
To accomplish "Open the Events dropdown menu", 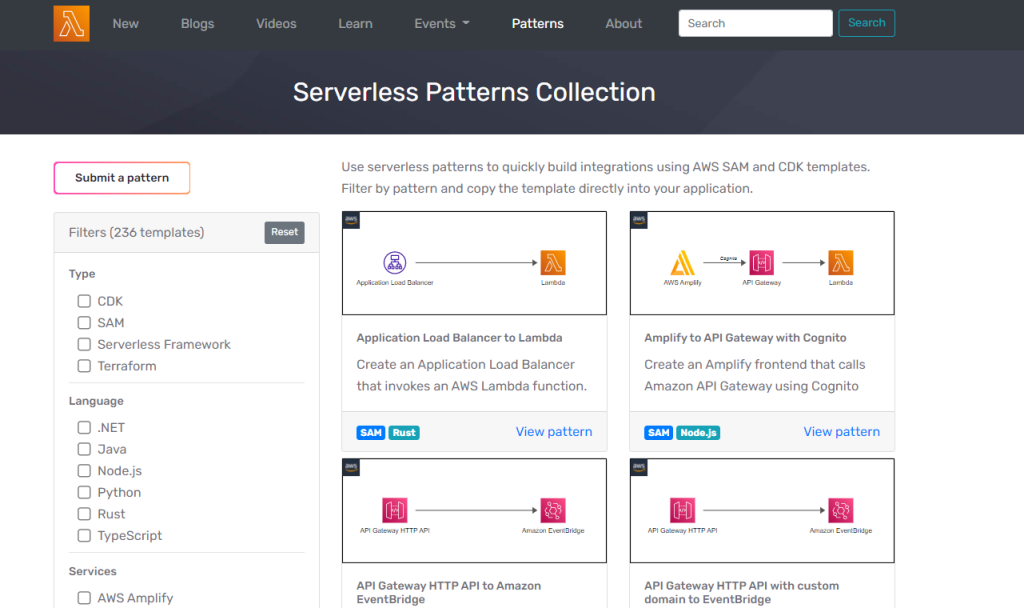I will pyautogui.click(x=441, y=23).
